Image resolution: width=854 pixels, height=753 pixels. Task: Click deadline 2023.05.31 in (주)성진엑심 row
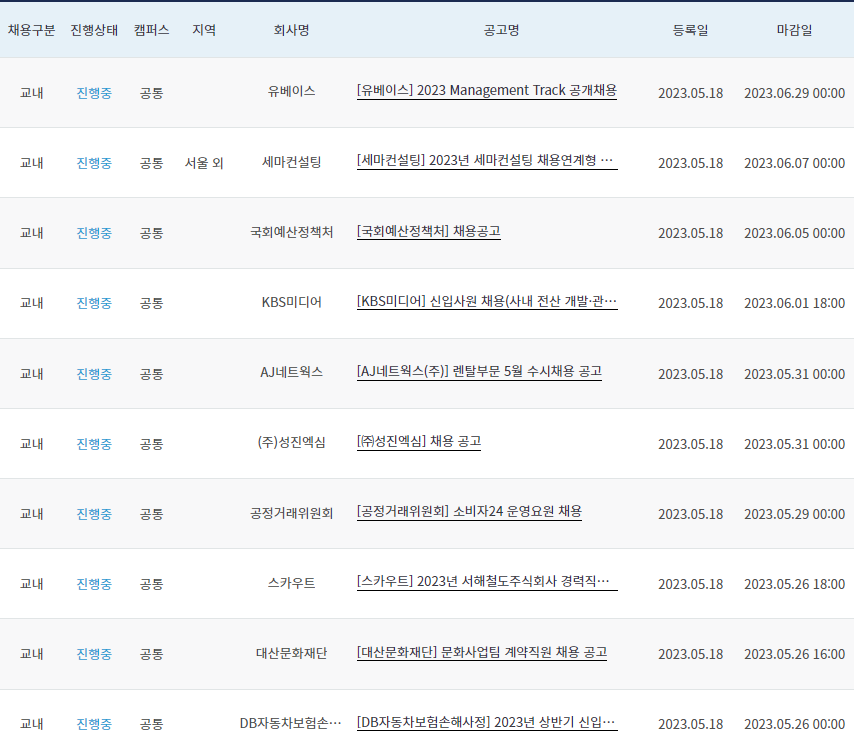794,444
